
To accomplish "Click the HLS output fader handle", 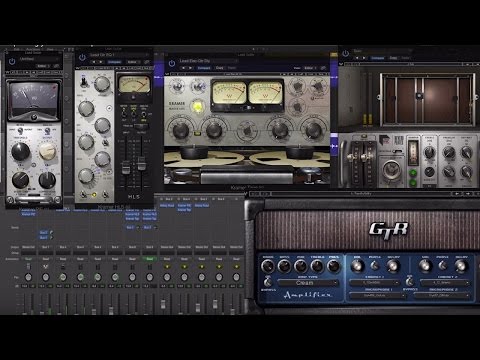I will pos(141,165).
